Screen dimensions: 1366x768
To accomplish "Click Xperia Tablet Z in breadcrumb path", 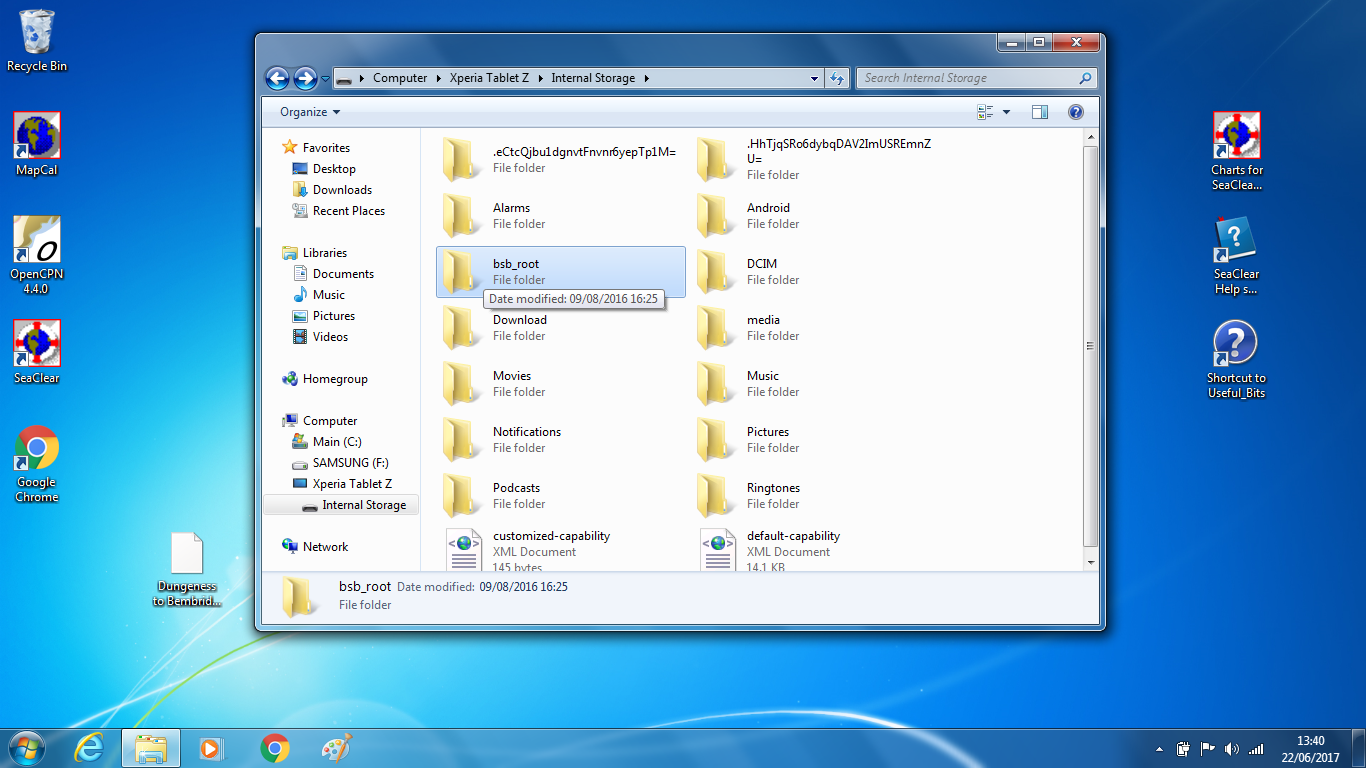I will point(489,78).
